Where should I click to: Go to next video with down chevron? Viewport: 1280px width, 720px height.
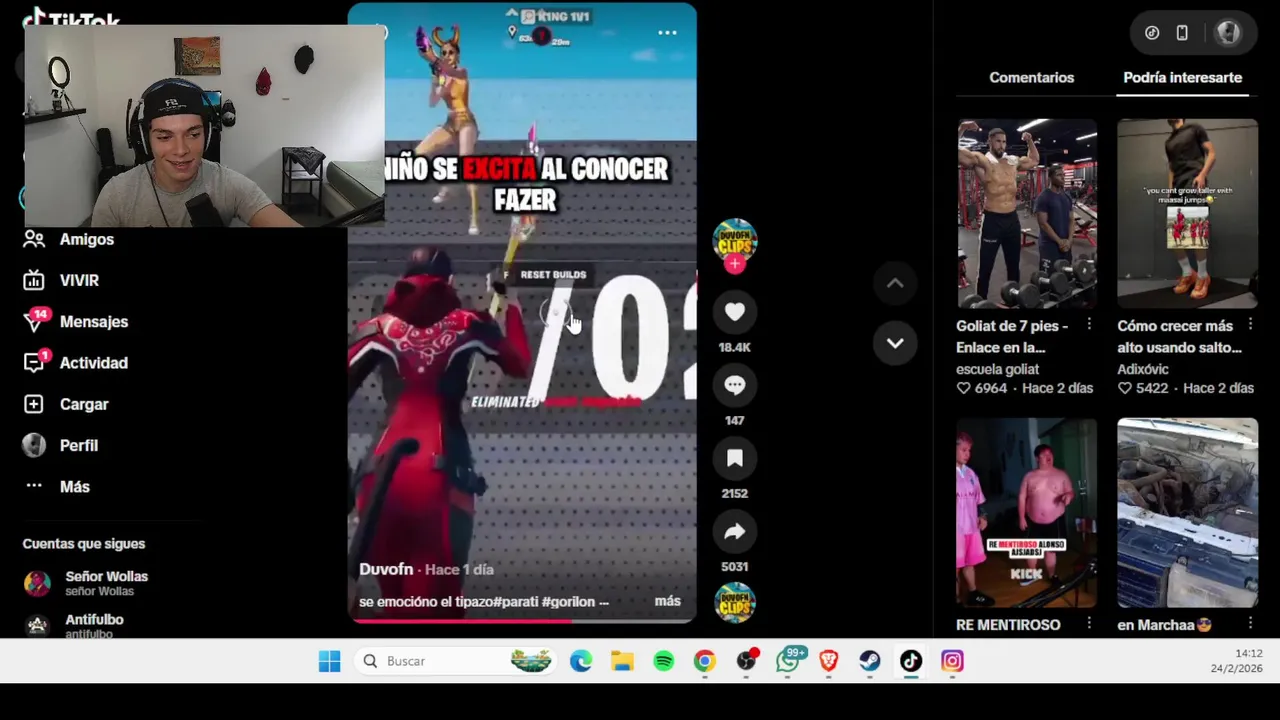click(895, 343)
